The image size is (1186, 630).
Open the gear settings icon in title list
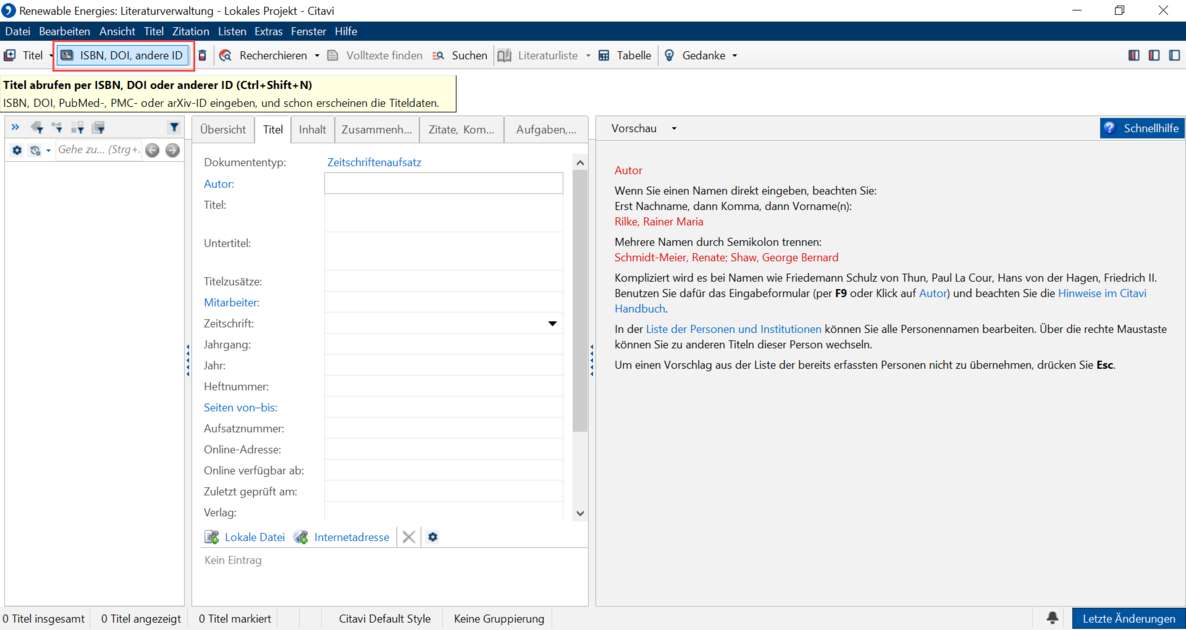(x=17, y=150)
